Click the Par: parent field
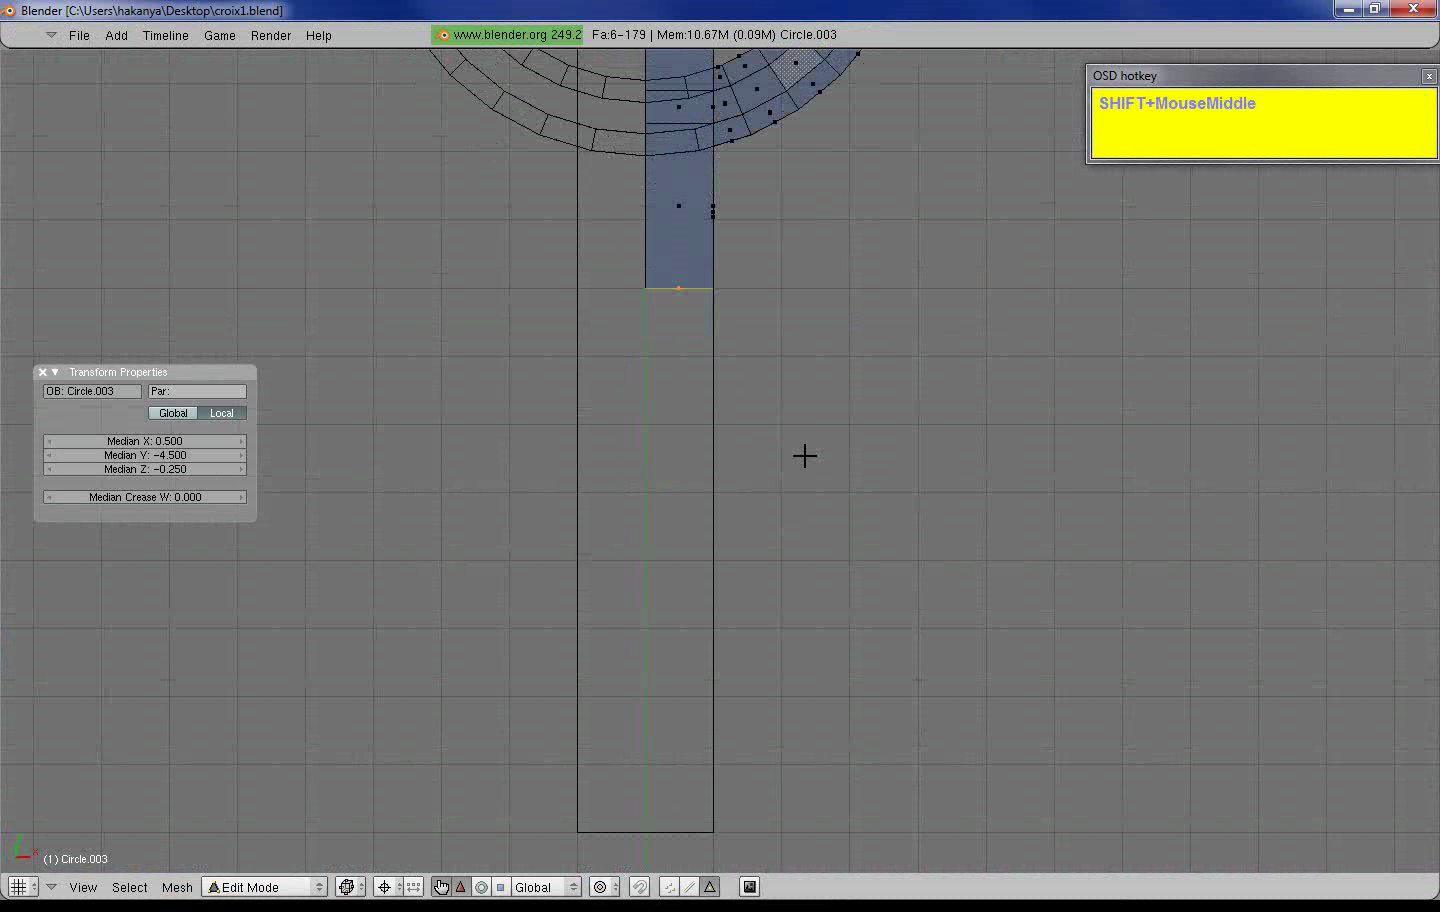Screen dimensions: 1440x912 click(197, 391)
